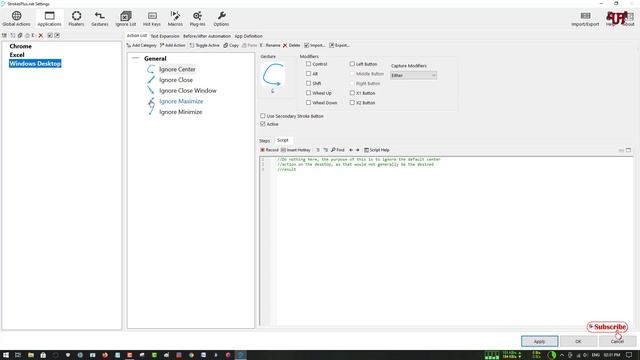The width and height of the screenshot is (640, 360).
Task: Open the Windows Start menu
Action: [x=6, y=355]
